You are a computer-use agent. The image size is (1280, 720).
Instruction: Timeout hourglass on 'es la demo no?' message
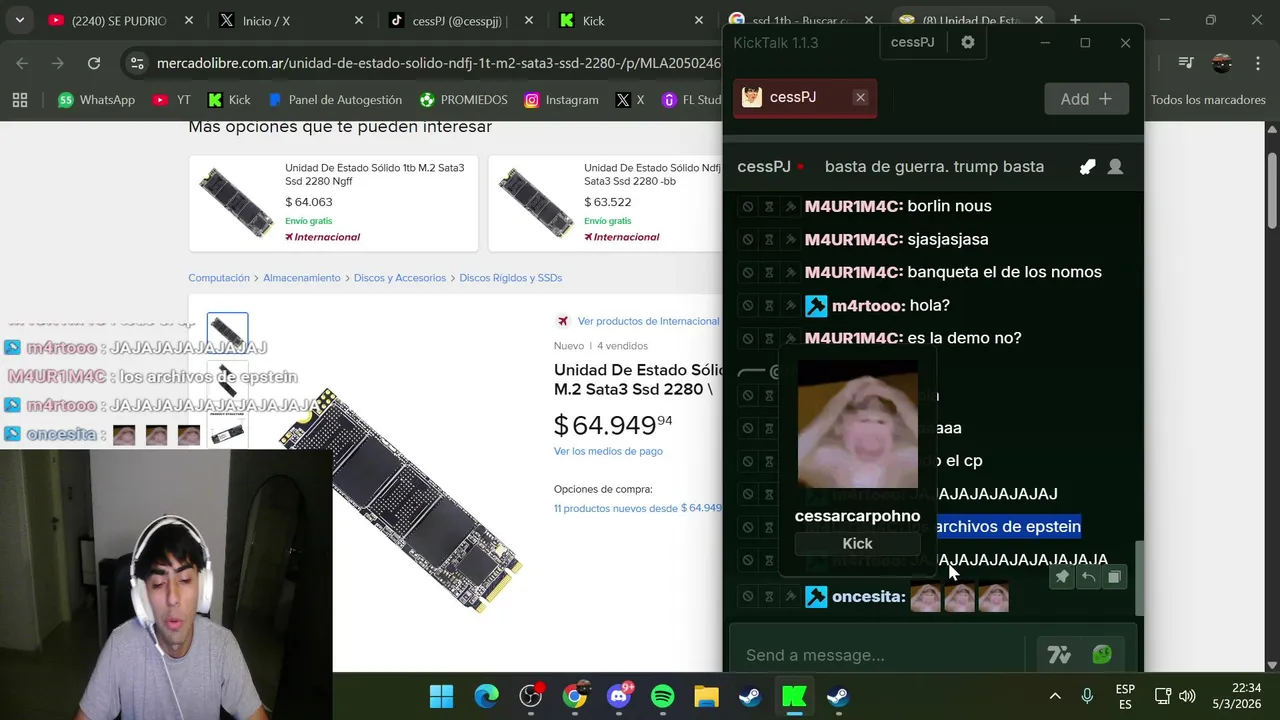(x=769, y=339)
